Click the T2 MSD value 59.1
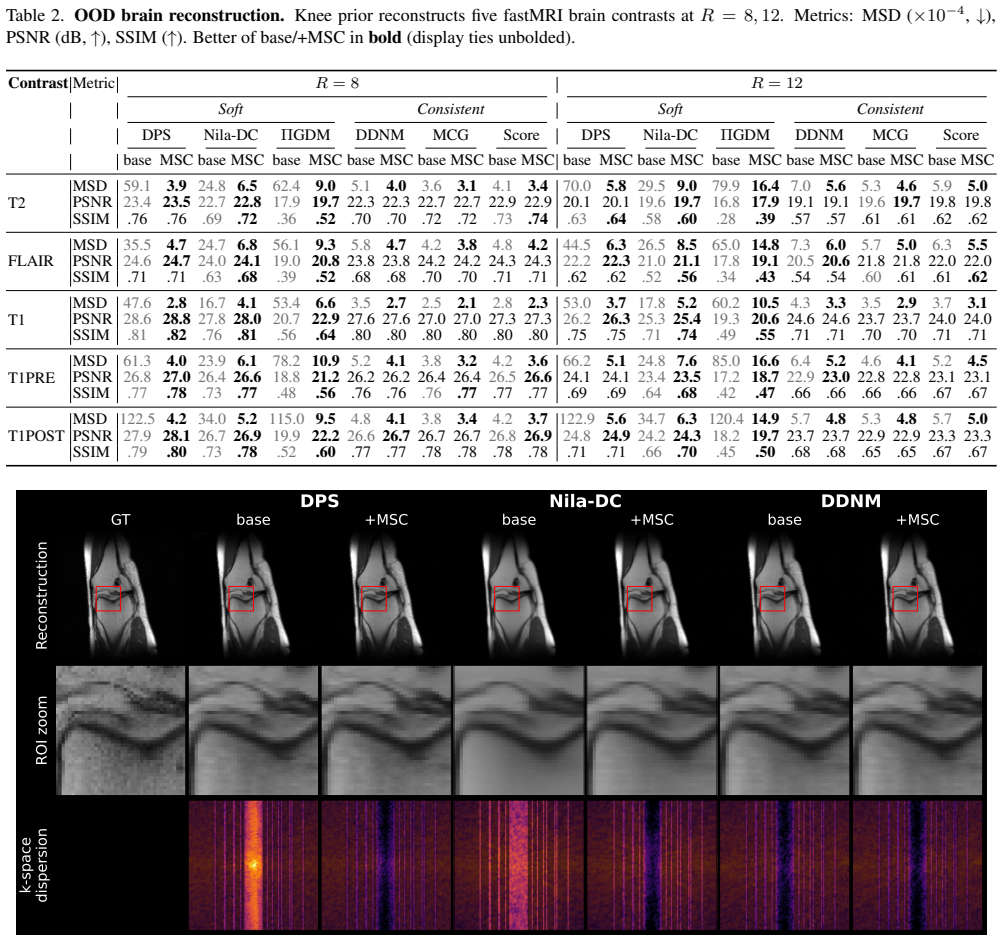The height and width of the screenshot is (941, 1003). point(137,186)
